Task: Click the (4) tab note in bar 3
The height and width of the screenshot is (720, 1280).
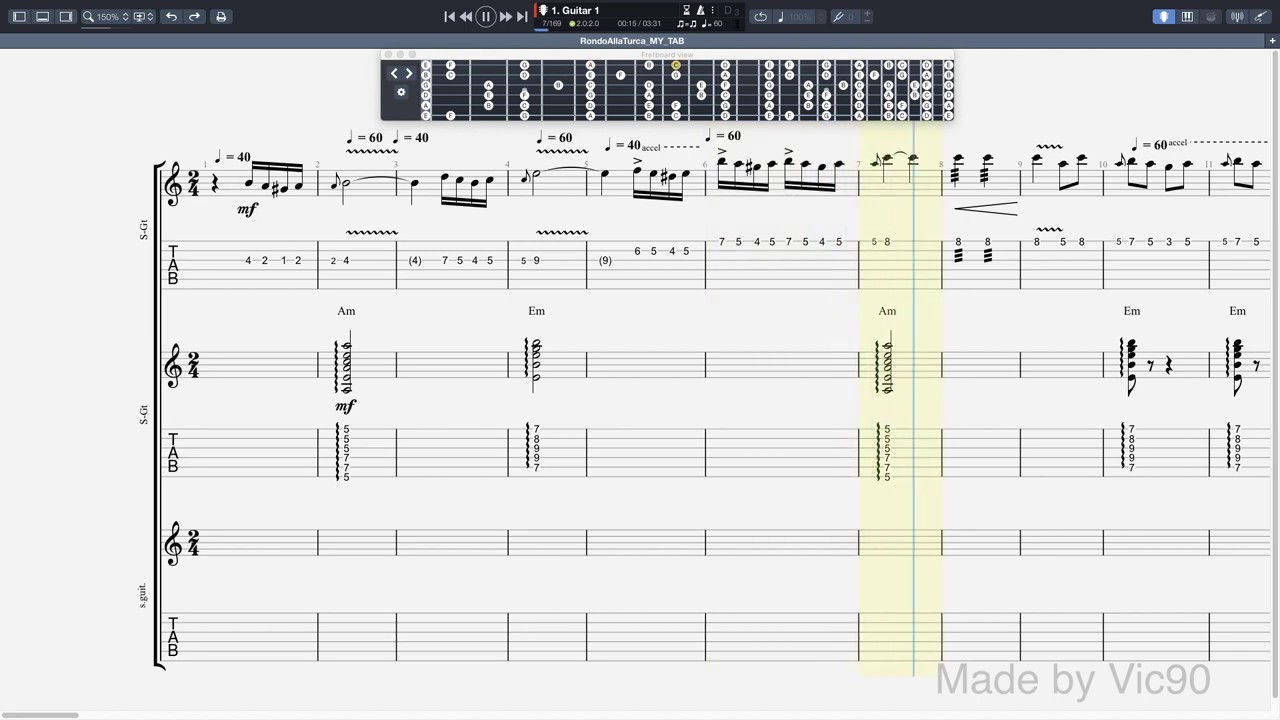Action: (x=415, y=261)
